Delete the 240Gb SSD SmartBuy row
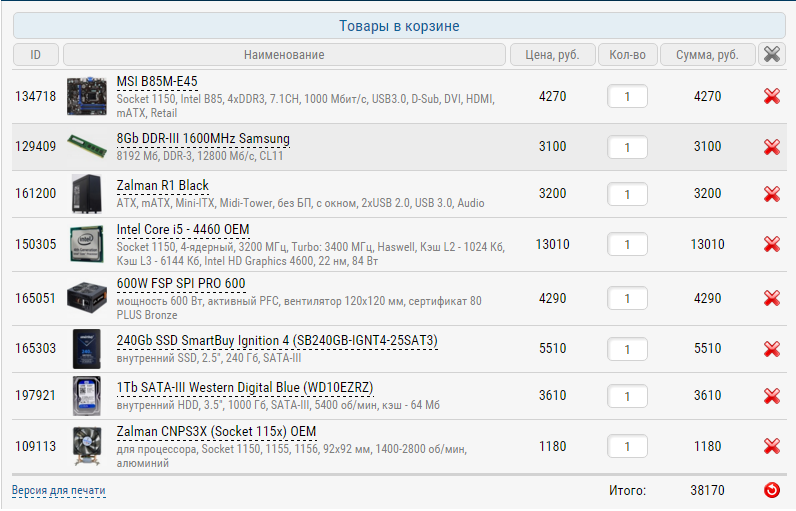The width and height of the screenshot is (796, 511). coord(772,349)
